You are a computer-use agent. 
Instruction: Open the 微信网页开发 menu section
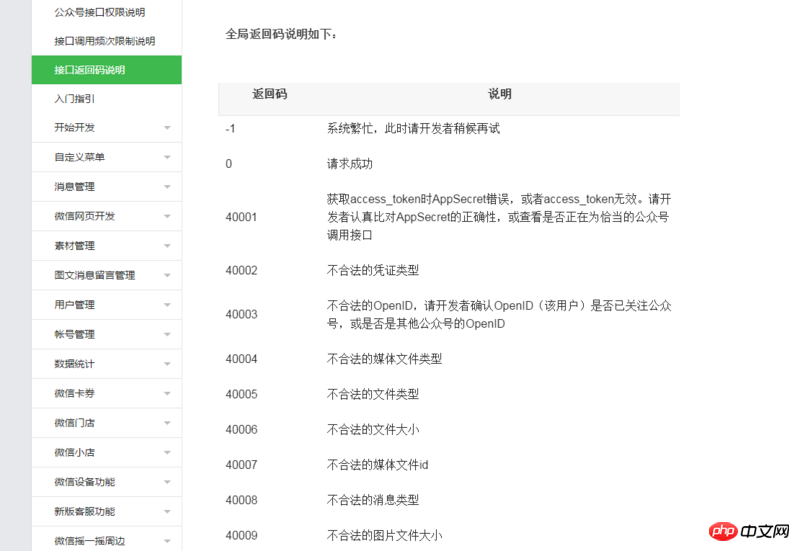pos(85,216)
